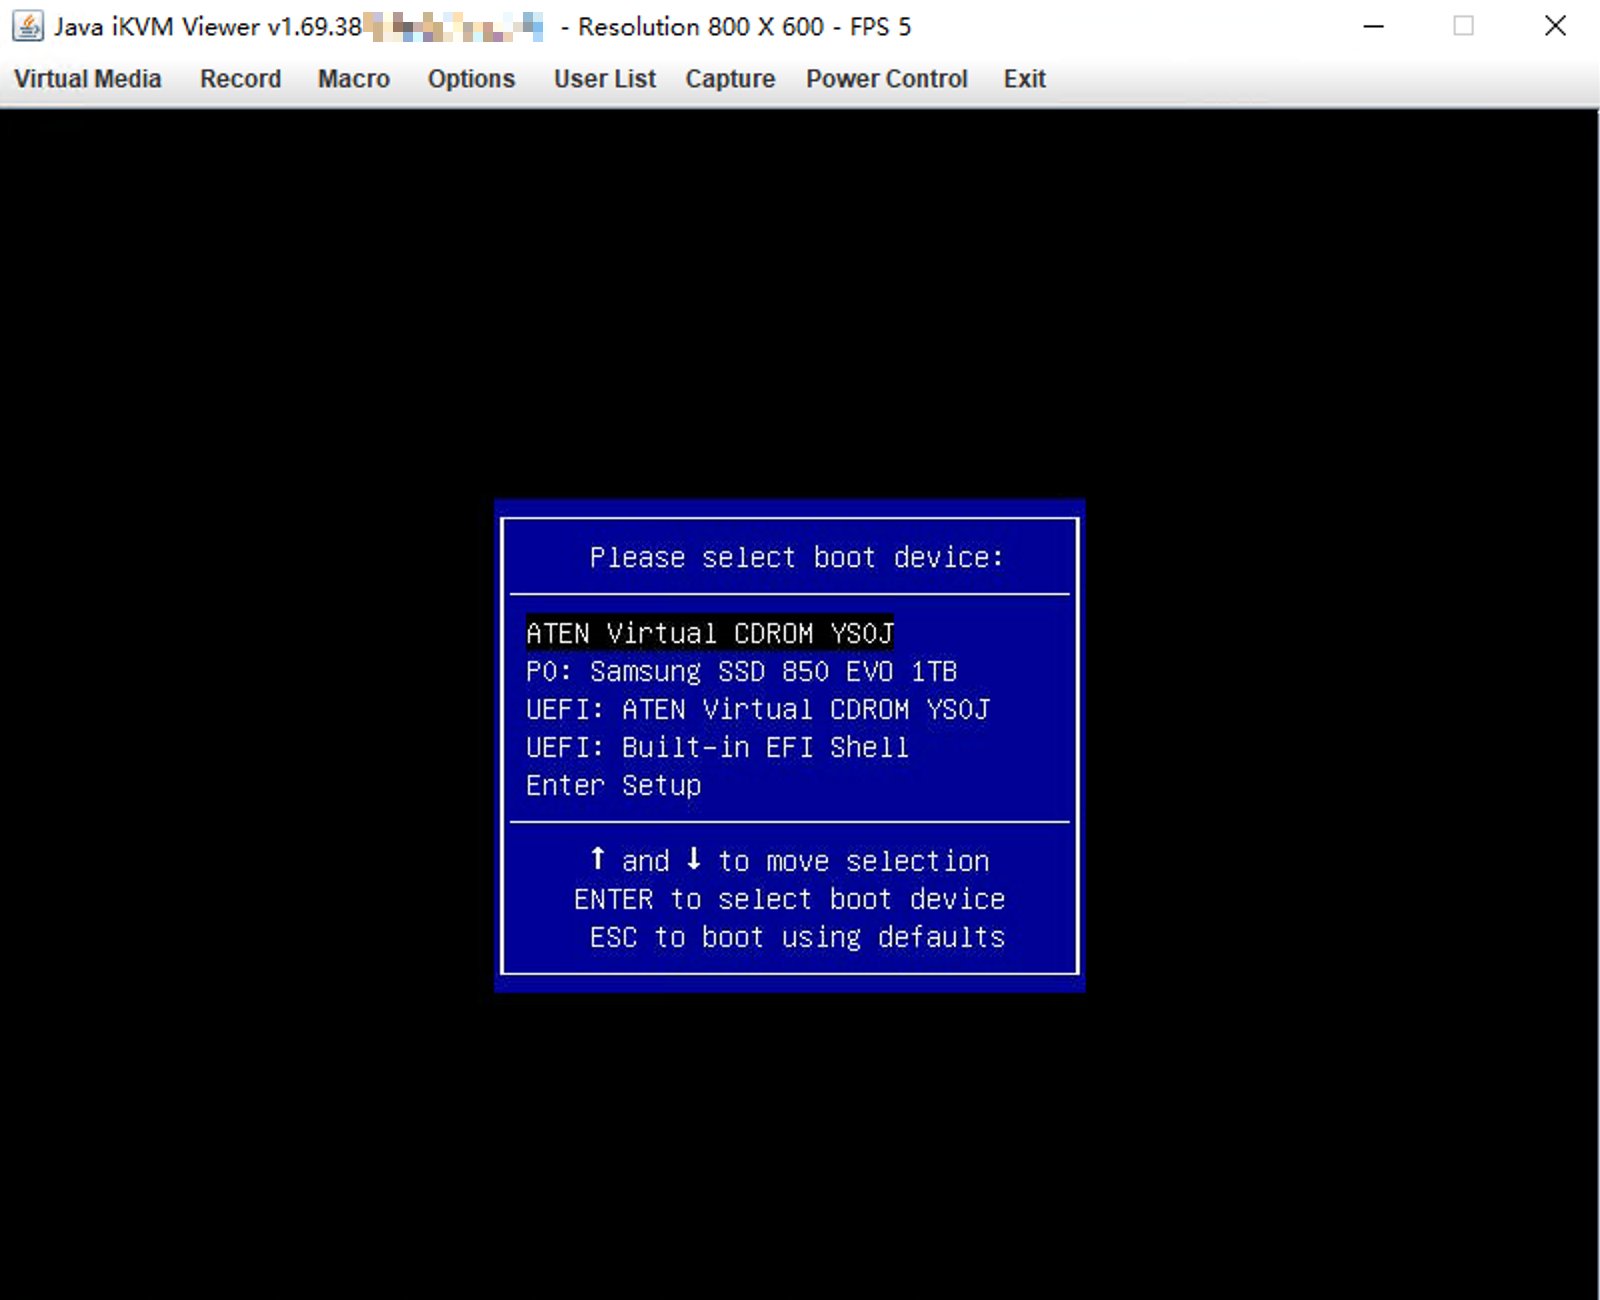Click the up arrow symbol in help text

pyautogui.click(x=597, y=859)
